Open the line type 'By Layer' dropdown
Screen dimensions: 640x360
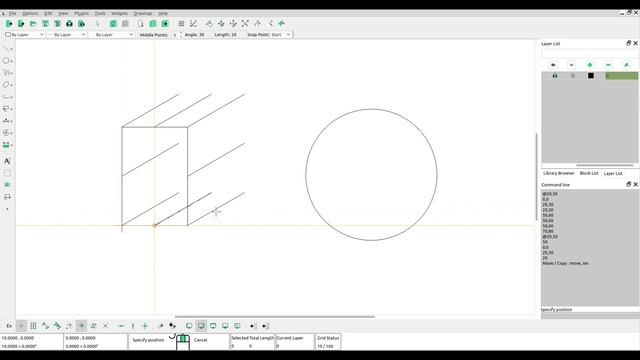111,35
